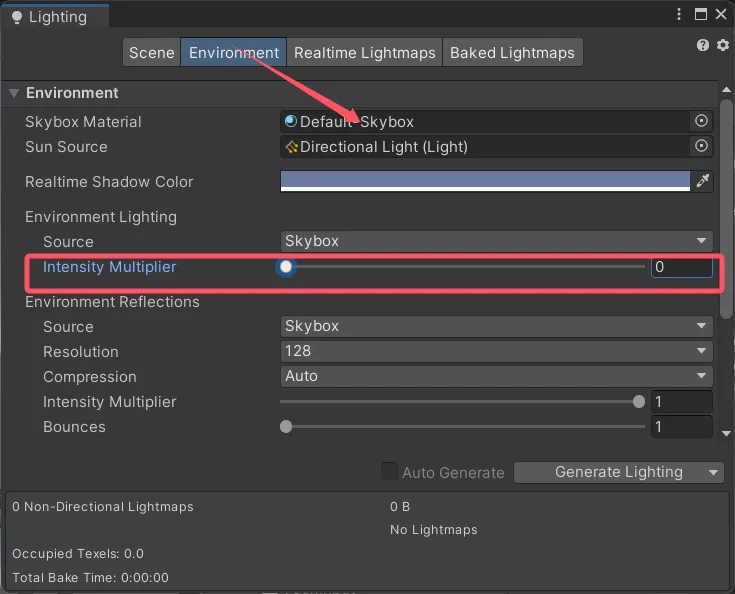Enable the Auto Generate checkbox

pos(389,472)
